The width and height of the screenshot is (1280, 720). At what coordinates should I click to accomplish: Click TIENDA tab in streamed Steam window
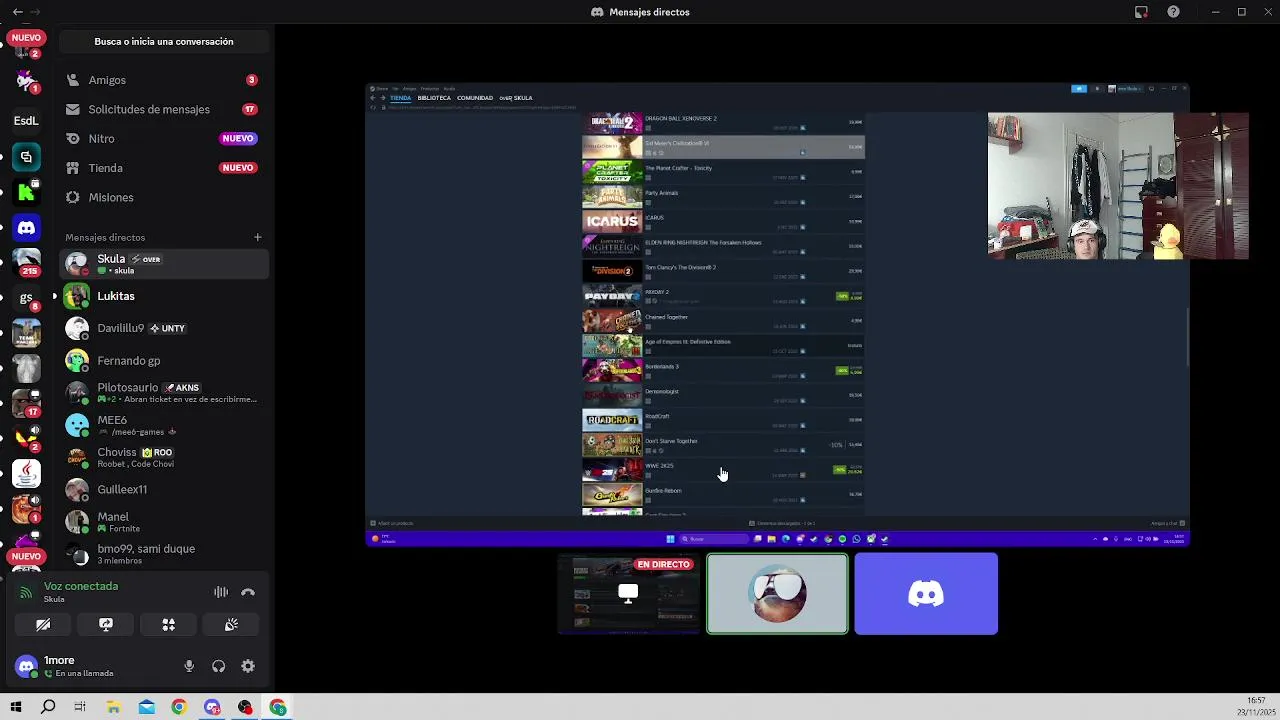pos(400,98)
